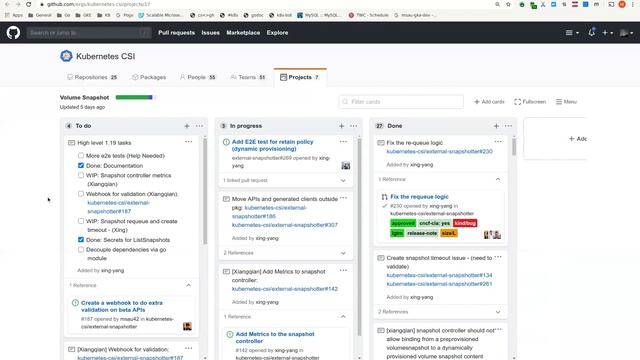Check WIP: Snapshot requeue and create timeout
This screenshot has height=360, width=640.
[x=81, y=221]
